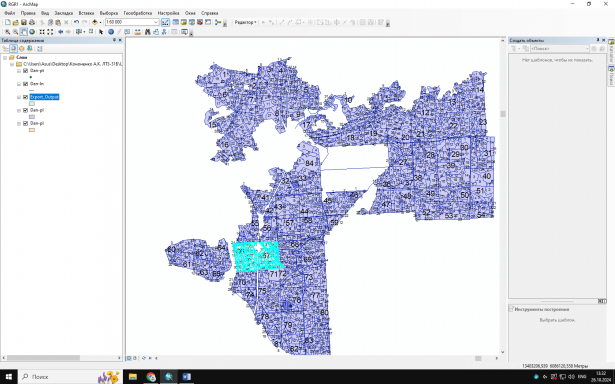Open the Editor toolbar icon

point(165,22)
